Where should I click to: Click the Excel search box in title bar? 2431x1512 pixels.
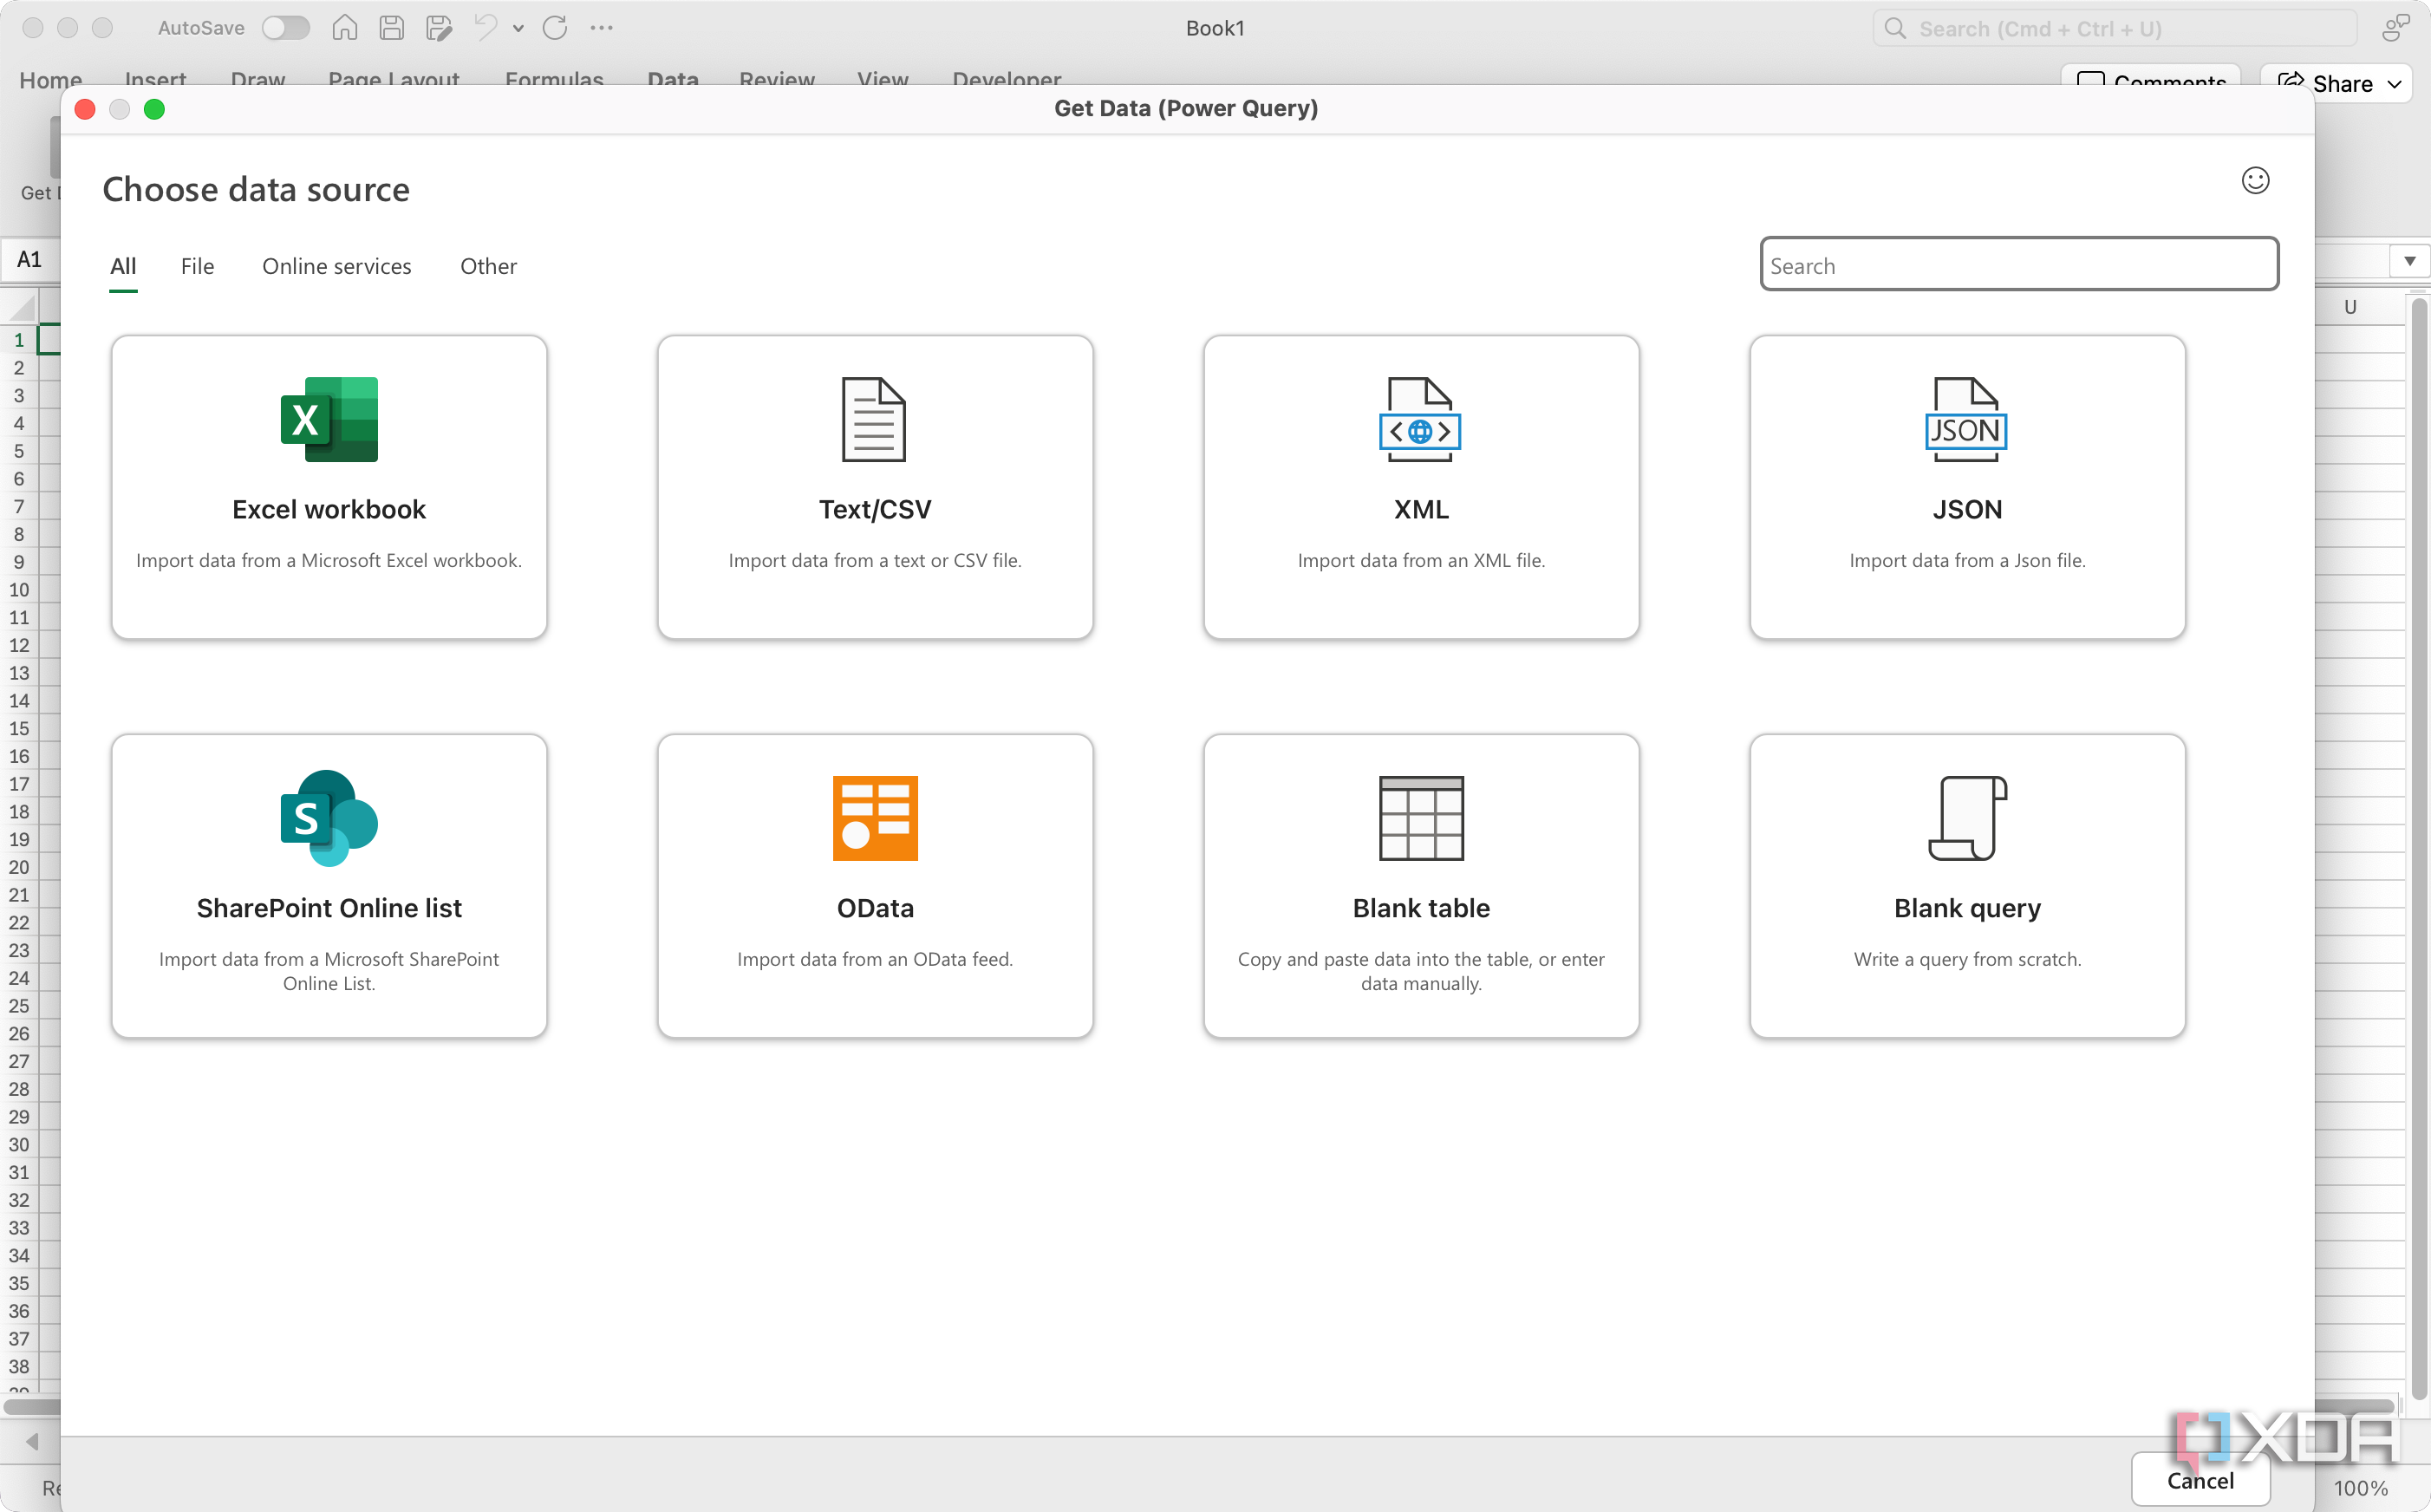[x=2114, y=28]
